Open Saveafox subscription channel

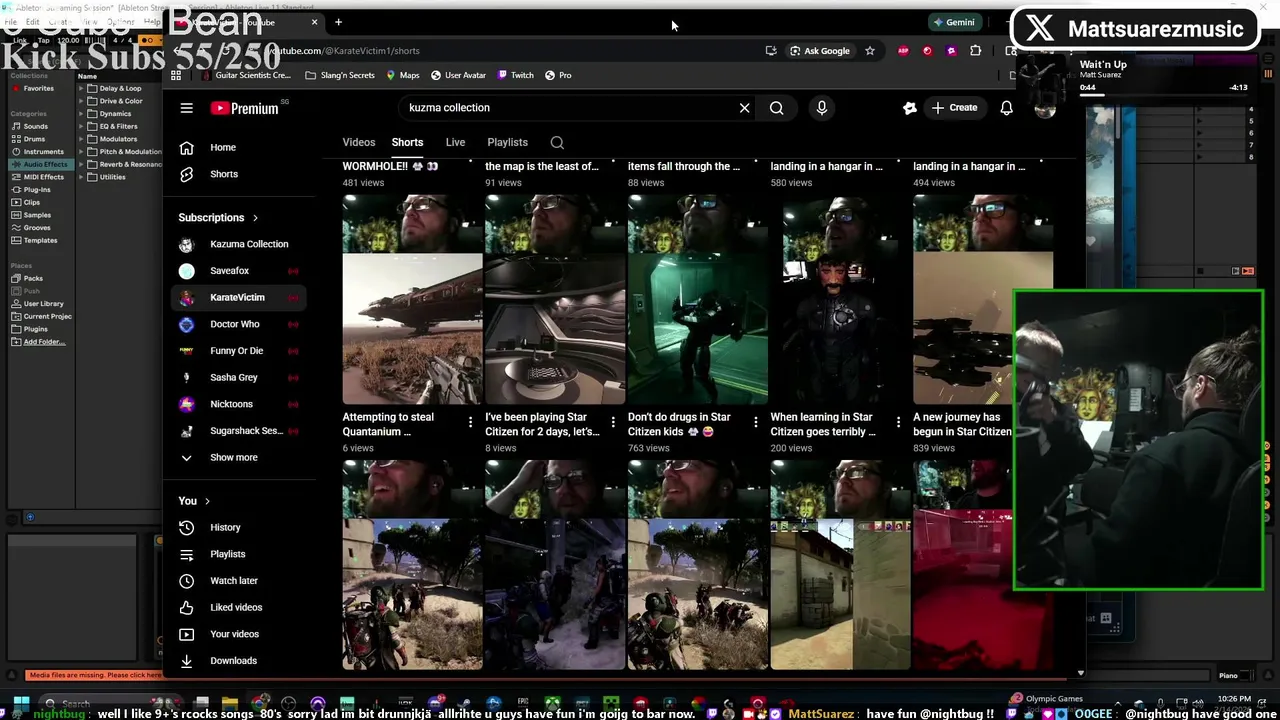(238, 271)
